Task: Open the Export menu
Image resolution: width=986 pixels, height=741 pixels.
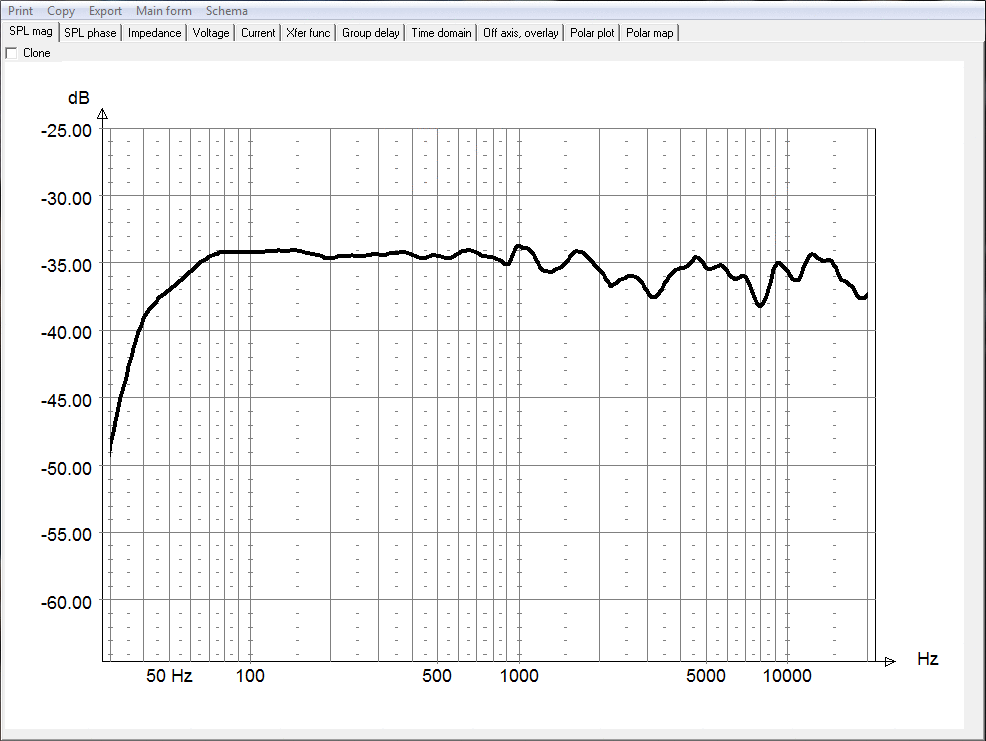Action: pyautogui.click(x=105, y=11)
